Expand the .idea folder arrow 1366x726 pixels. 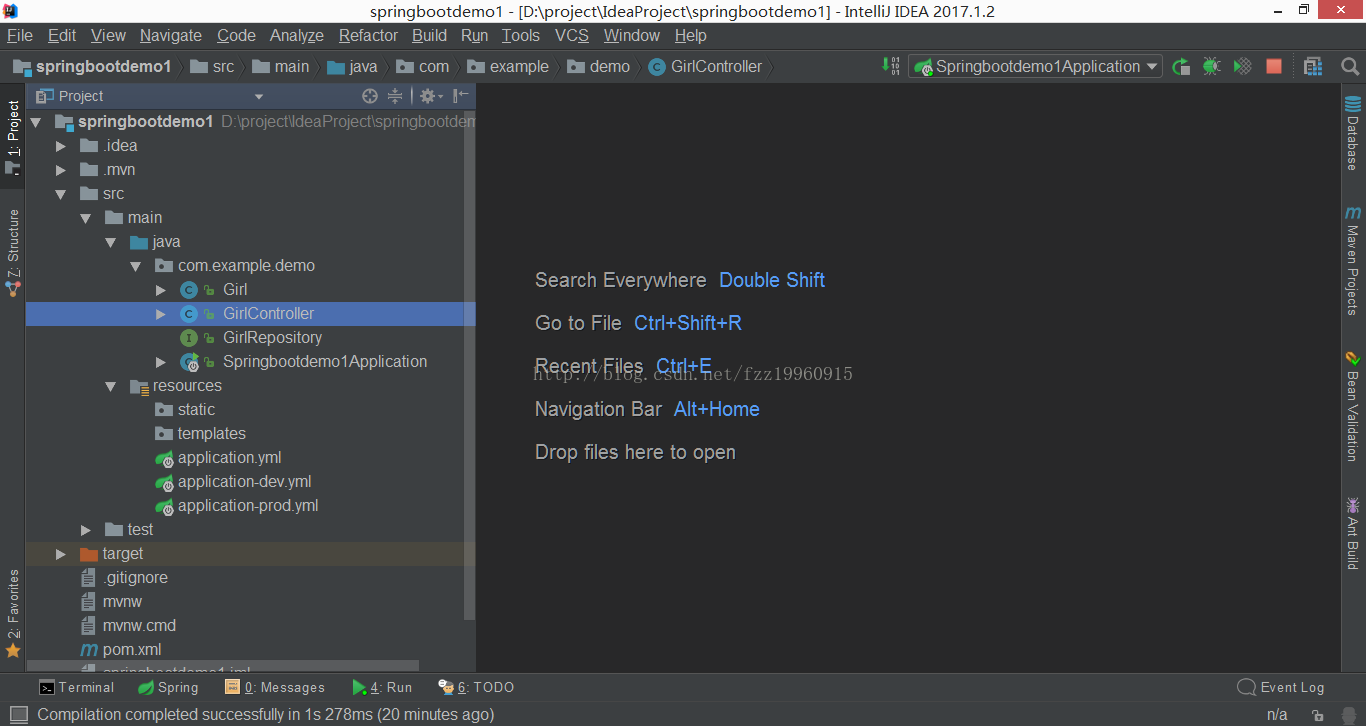(x=61, y=146)
